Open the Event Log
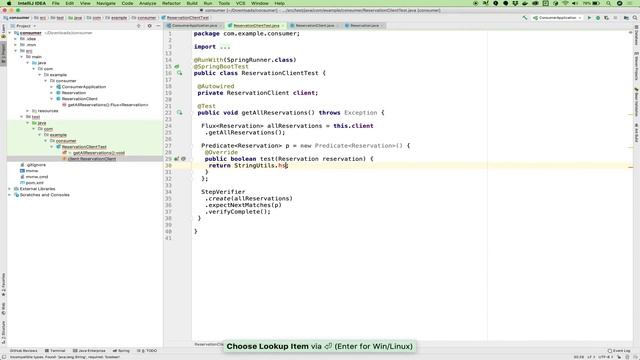 coord(619,351)
